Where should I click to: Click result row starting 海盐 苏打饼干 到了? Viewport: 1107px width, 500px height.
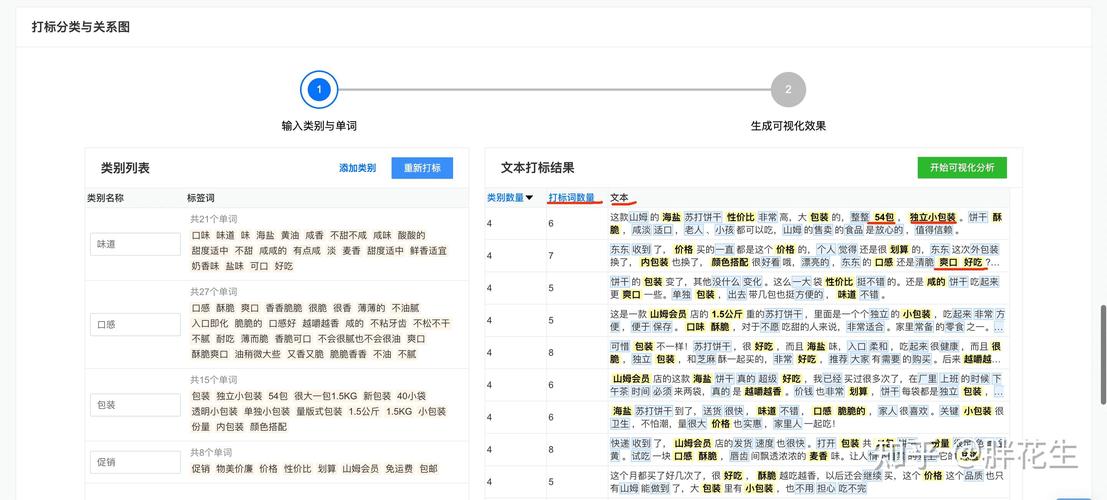[747, 417]
